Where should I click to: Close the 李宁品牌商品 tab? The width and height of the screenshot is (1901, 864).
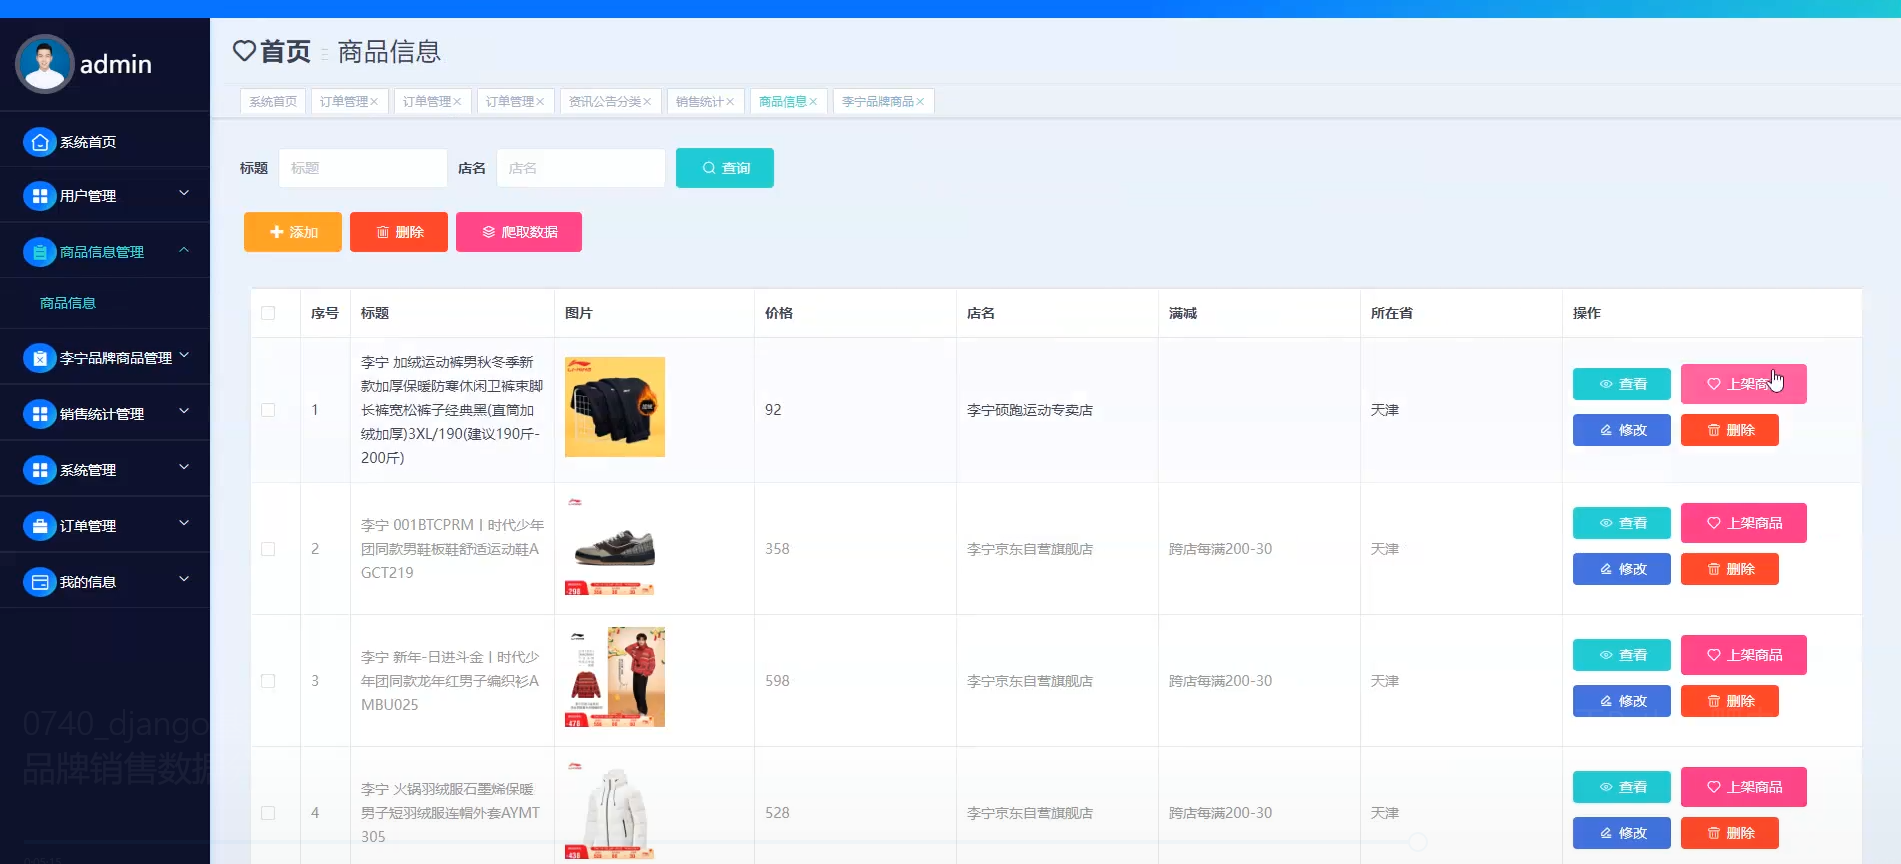pyautogui.click(x=920, y=102)
